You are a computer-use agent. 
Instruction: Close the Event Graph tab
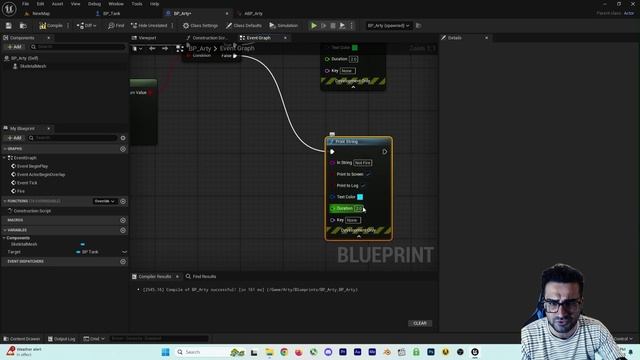285,38
